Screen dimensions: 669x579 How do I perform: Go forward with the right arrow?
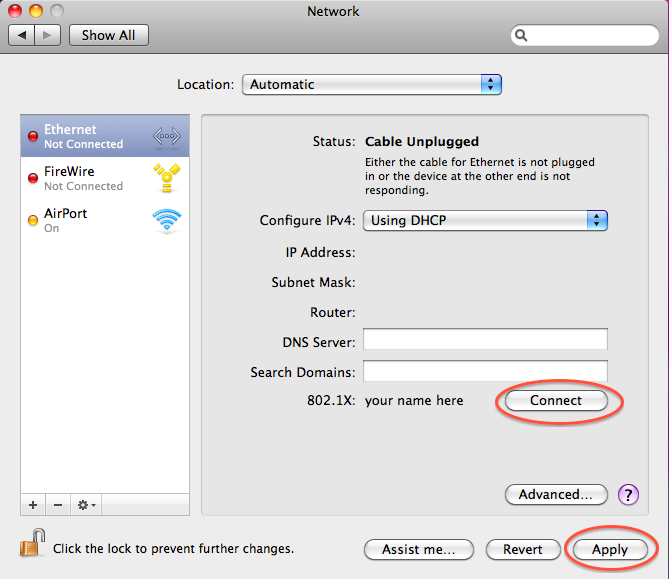click(47, 35)
